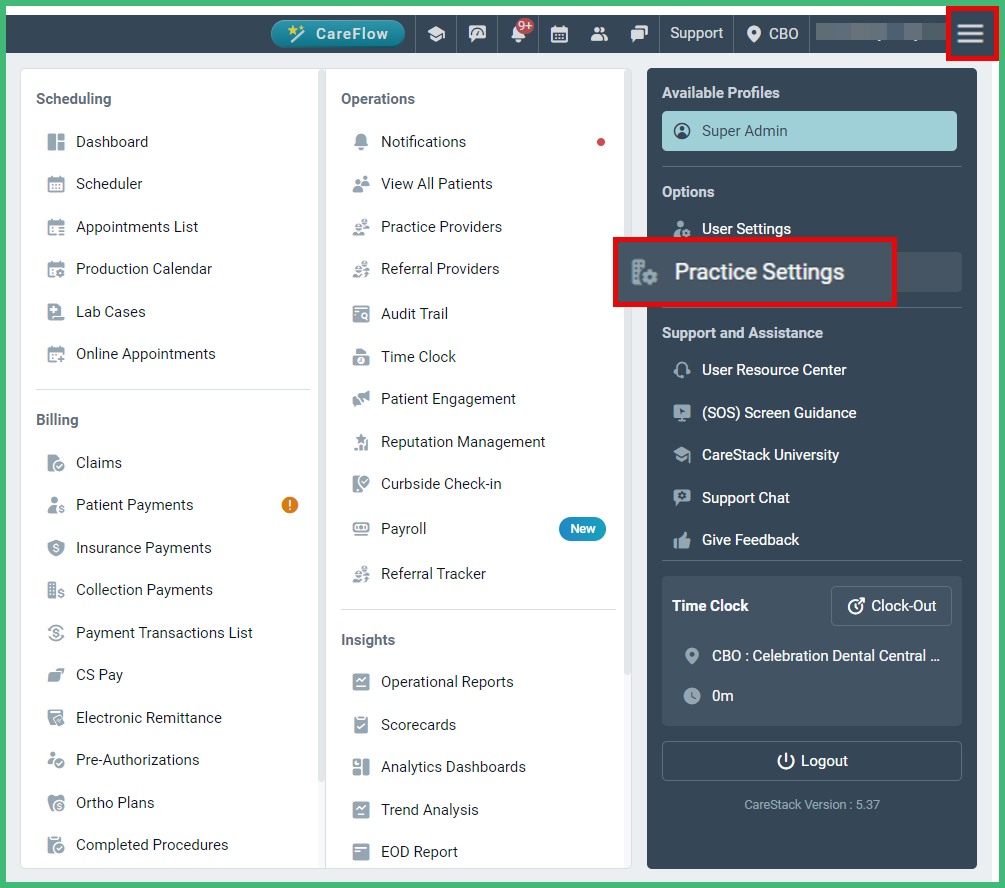1005x888 pixels.
Task: Open Practice Providers
Action: click(441, 227)
